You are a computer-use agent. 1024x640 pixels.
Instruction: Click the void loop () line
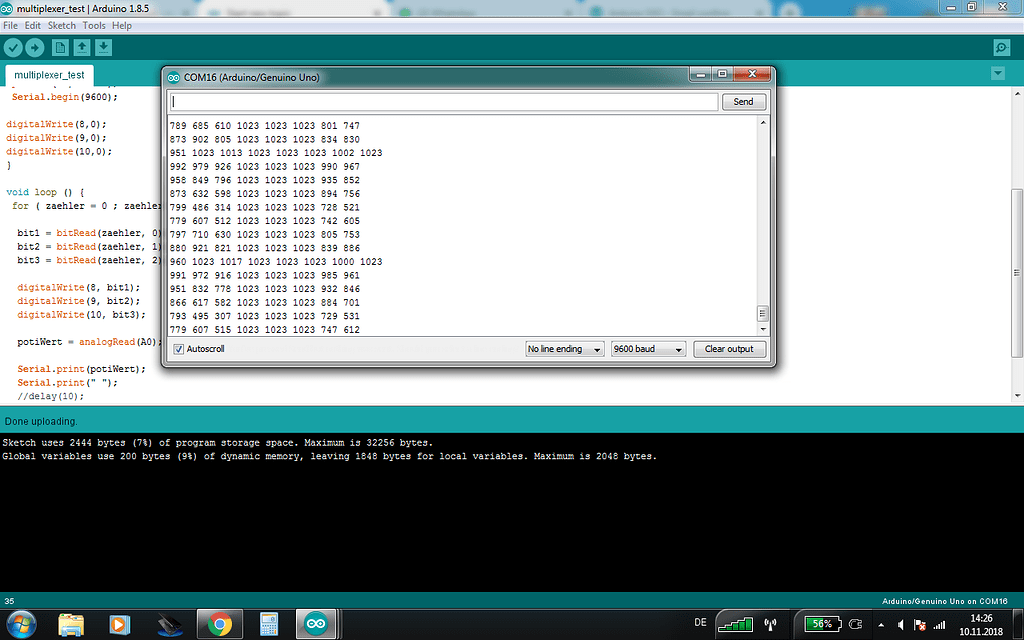pos(45,192)
